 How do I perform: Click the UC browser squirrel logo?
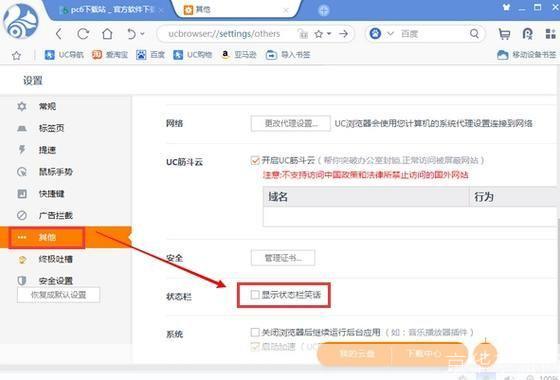(21, 21)
